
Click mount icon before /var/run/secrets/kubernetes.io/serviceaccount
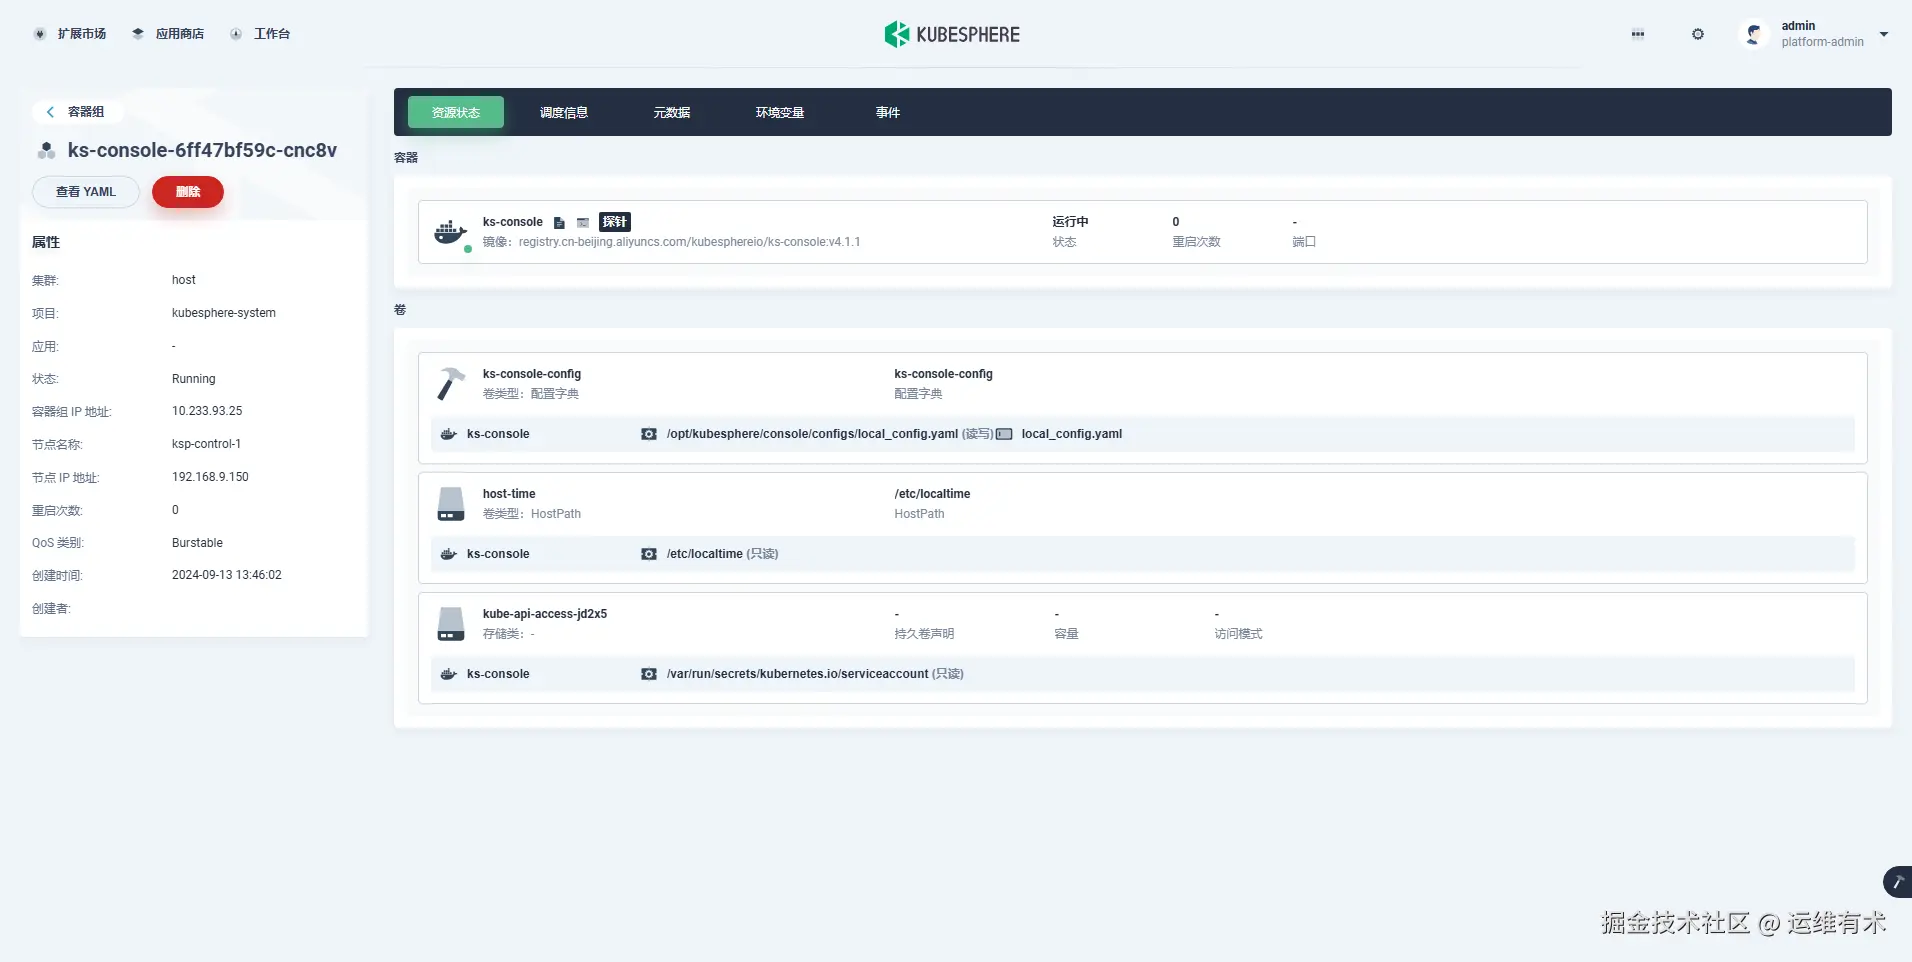(x=649, y=674)
